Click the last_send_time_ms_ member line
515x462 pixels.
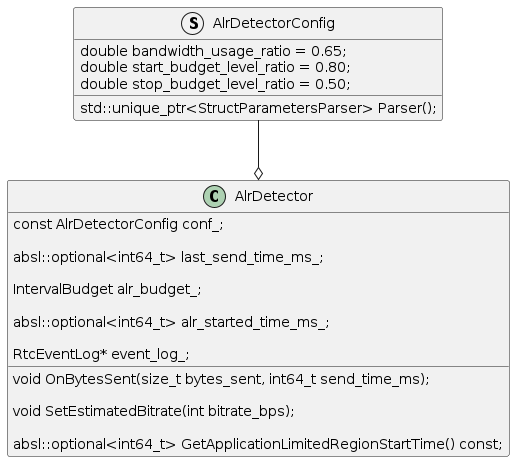[168, 257]
